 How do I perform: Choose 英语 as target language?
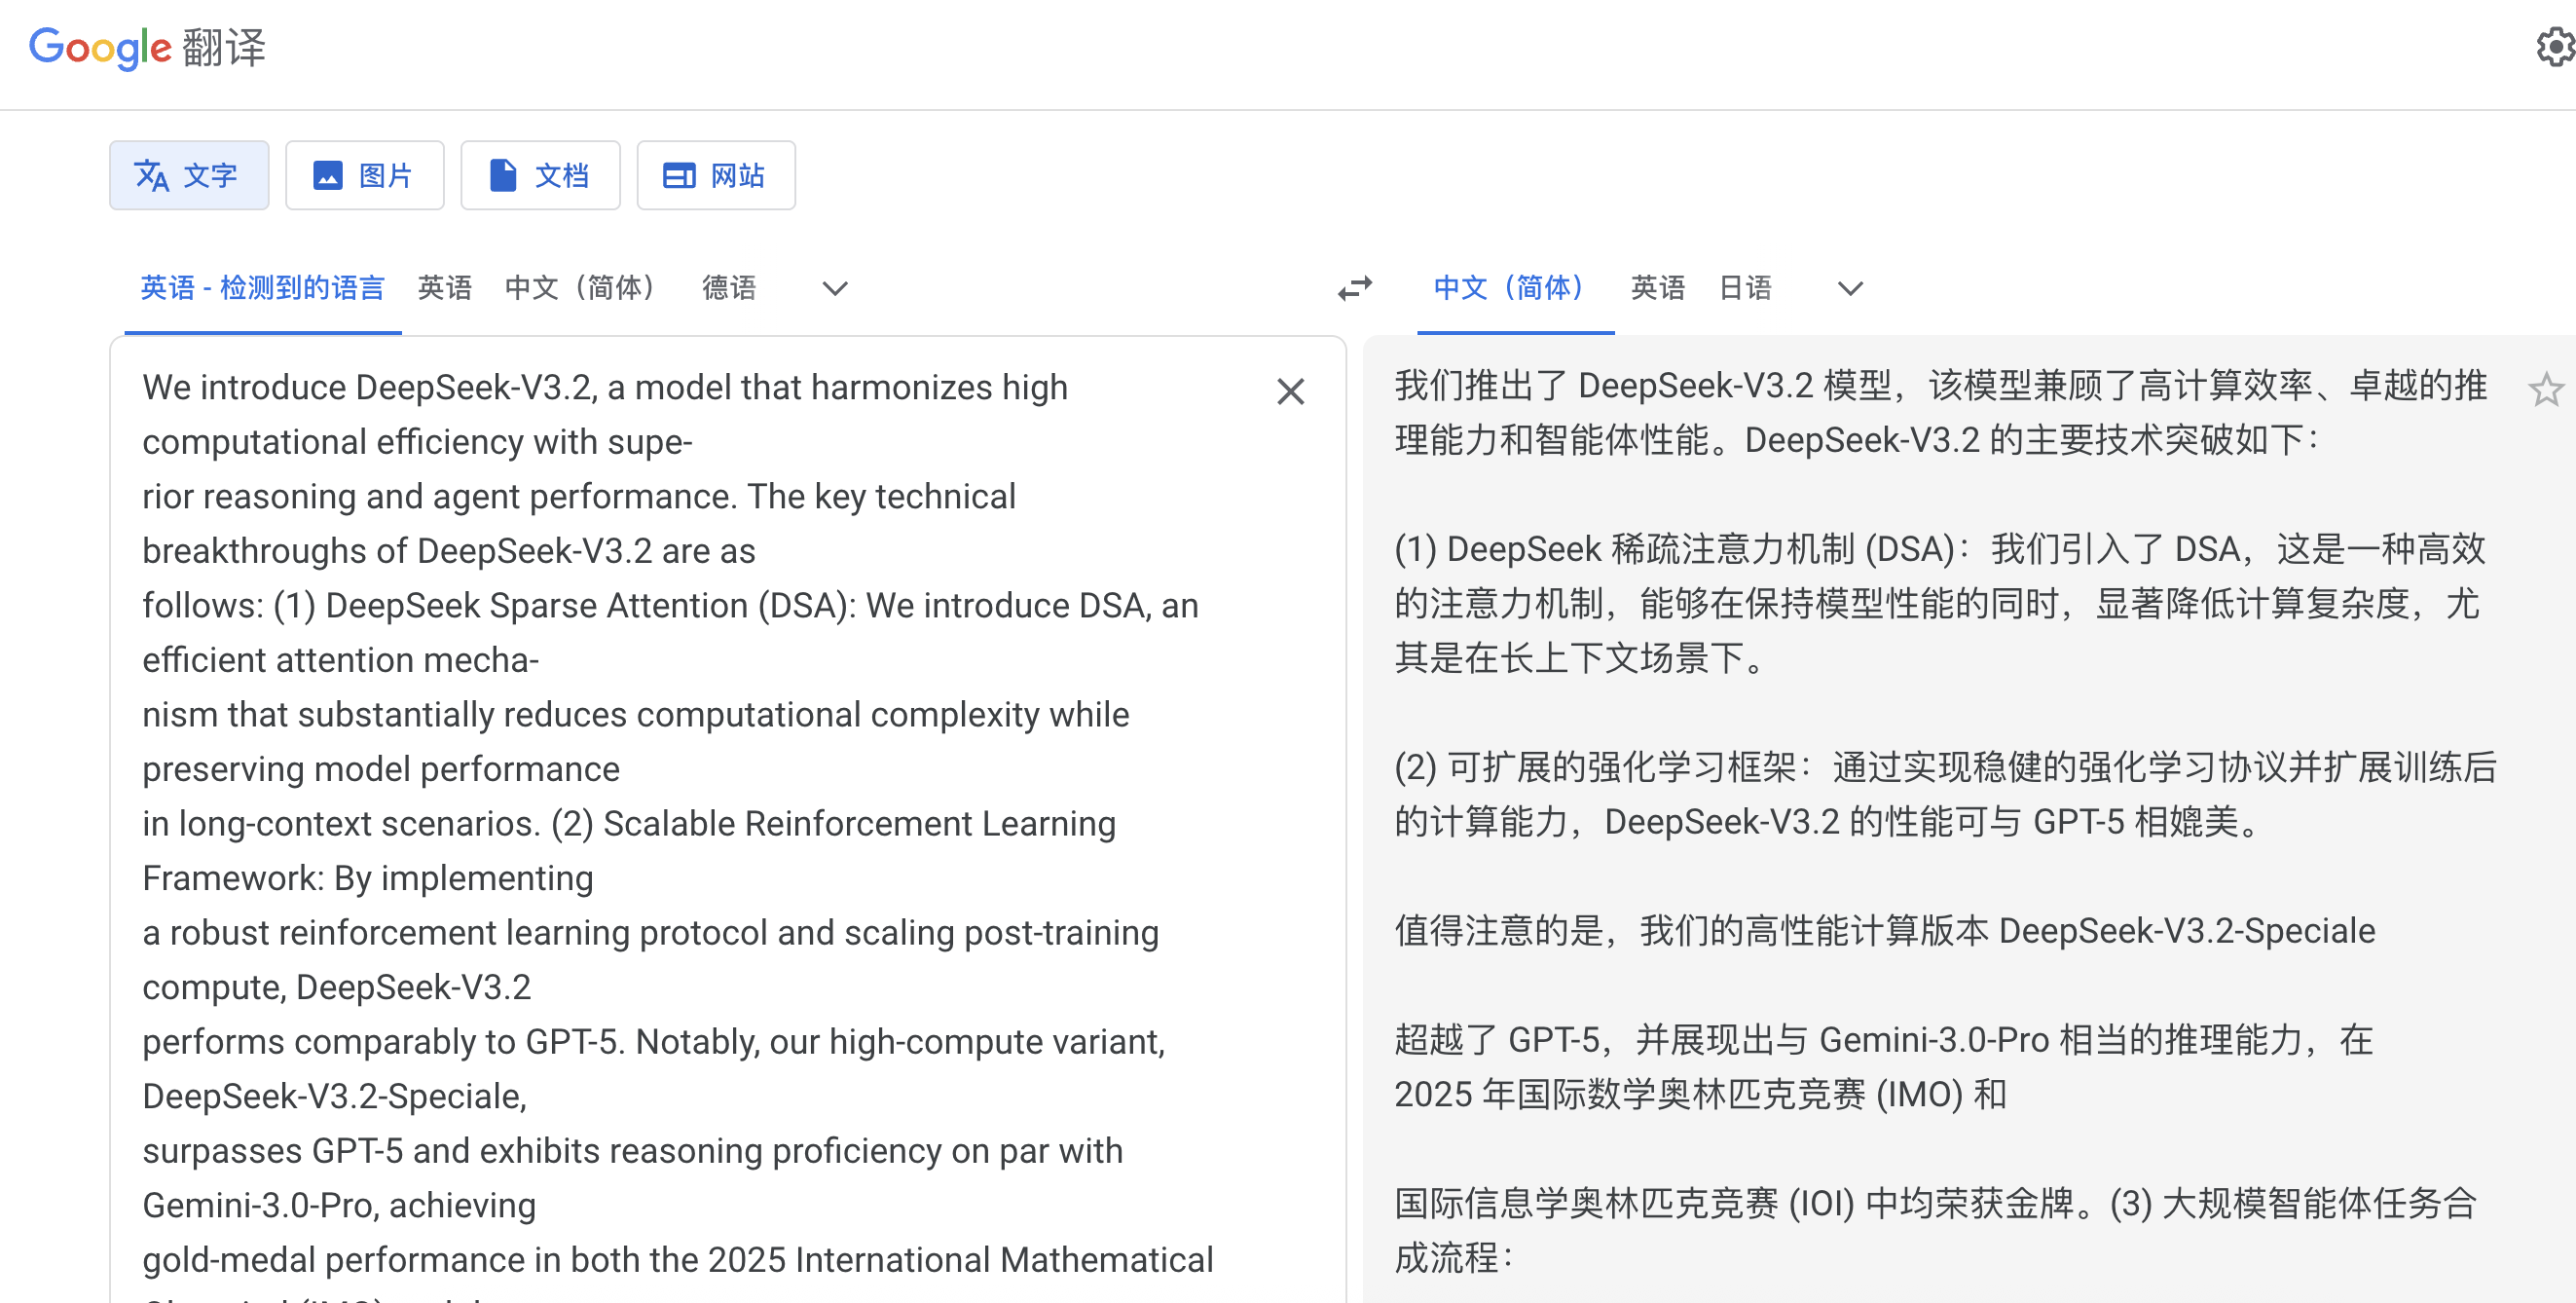tap(1656, 288)
